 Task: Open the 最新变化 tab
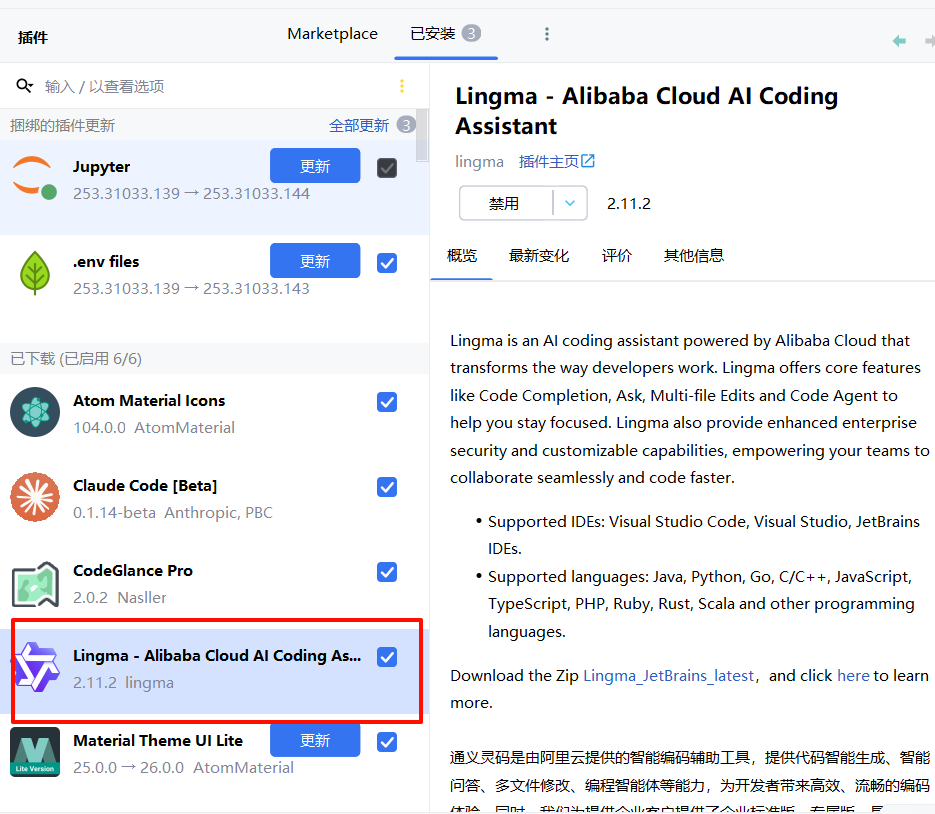(538, 256)
